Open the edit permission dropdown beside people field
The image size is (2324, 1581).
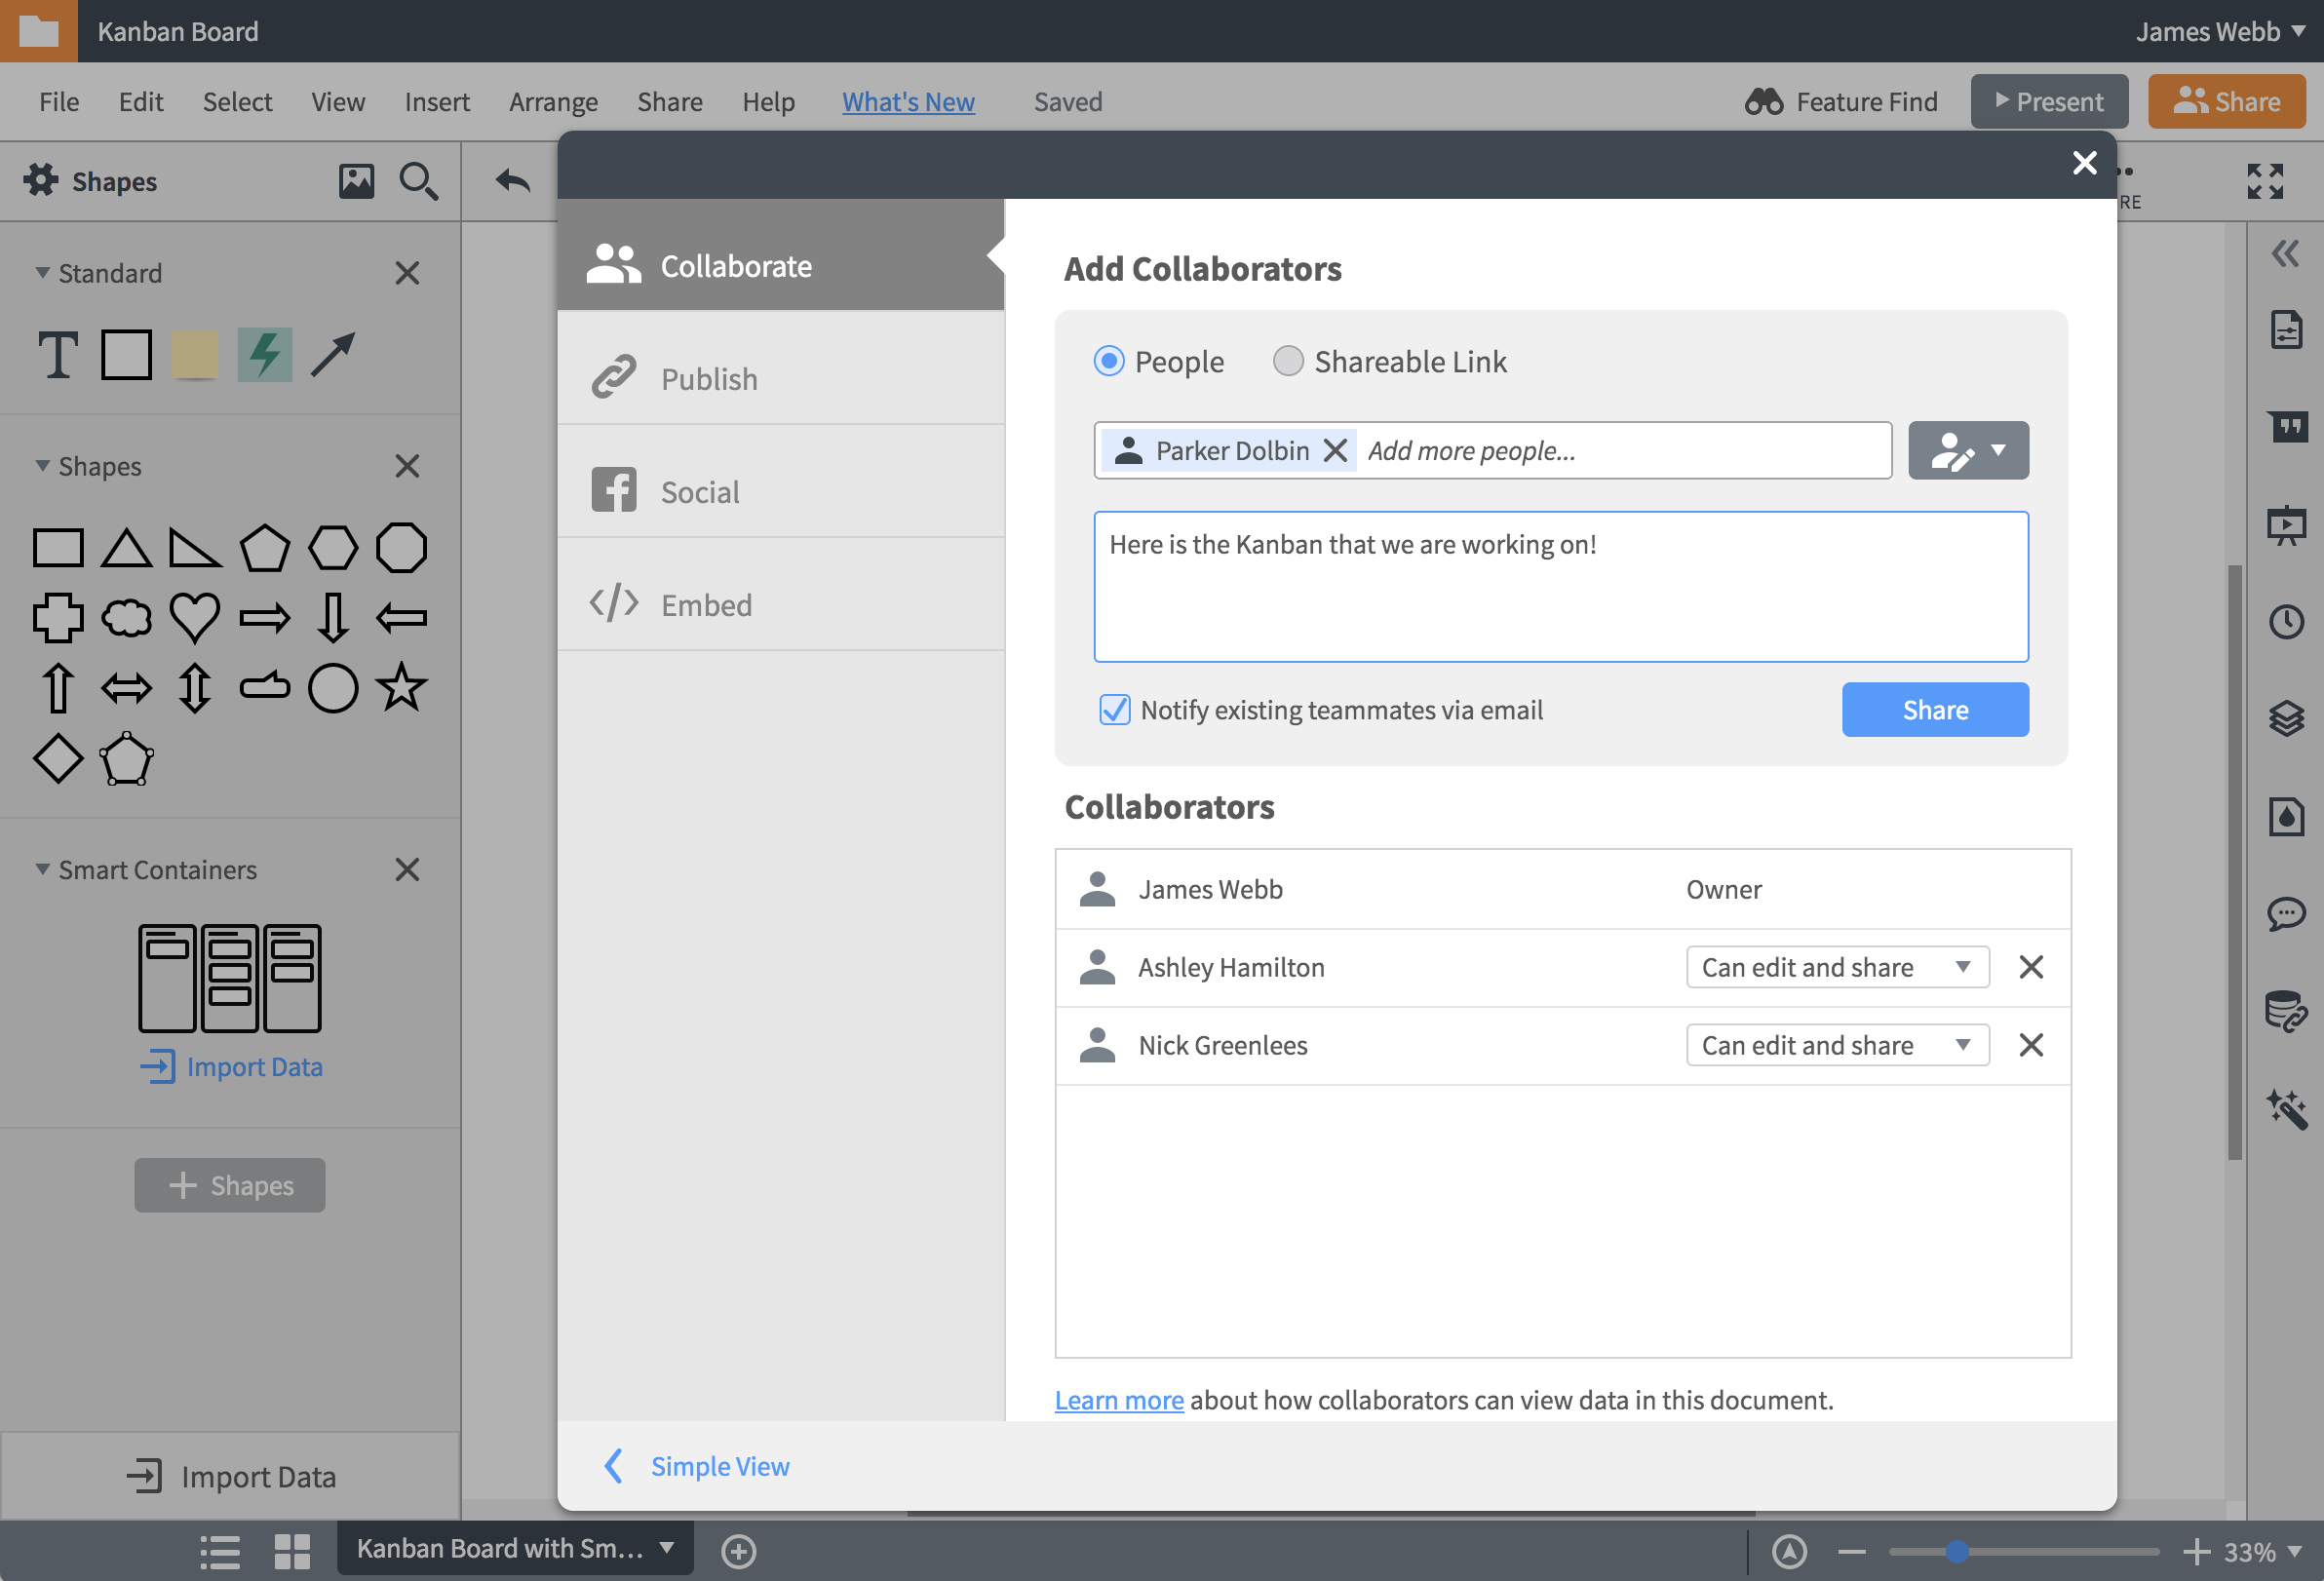click(x=1968, y=450)
